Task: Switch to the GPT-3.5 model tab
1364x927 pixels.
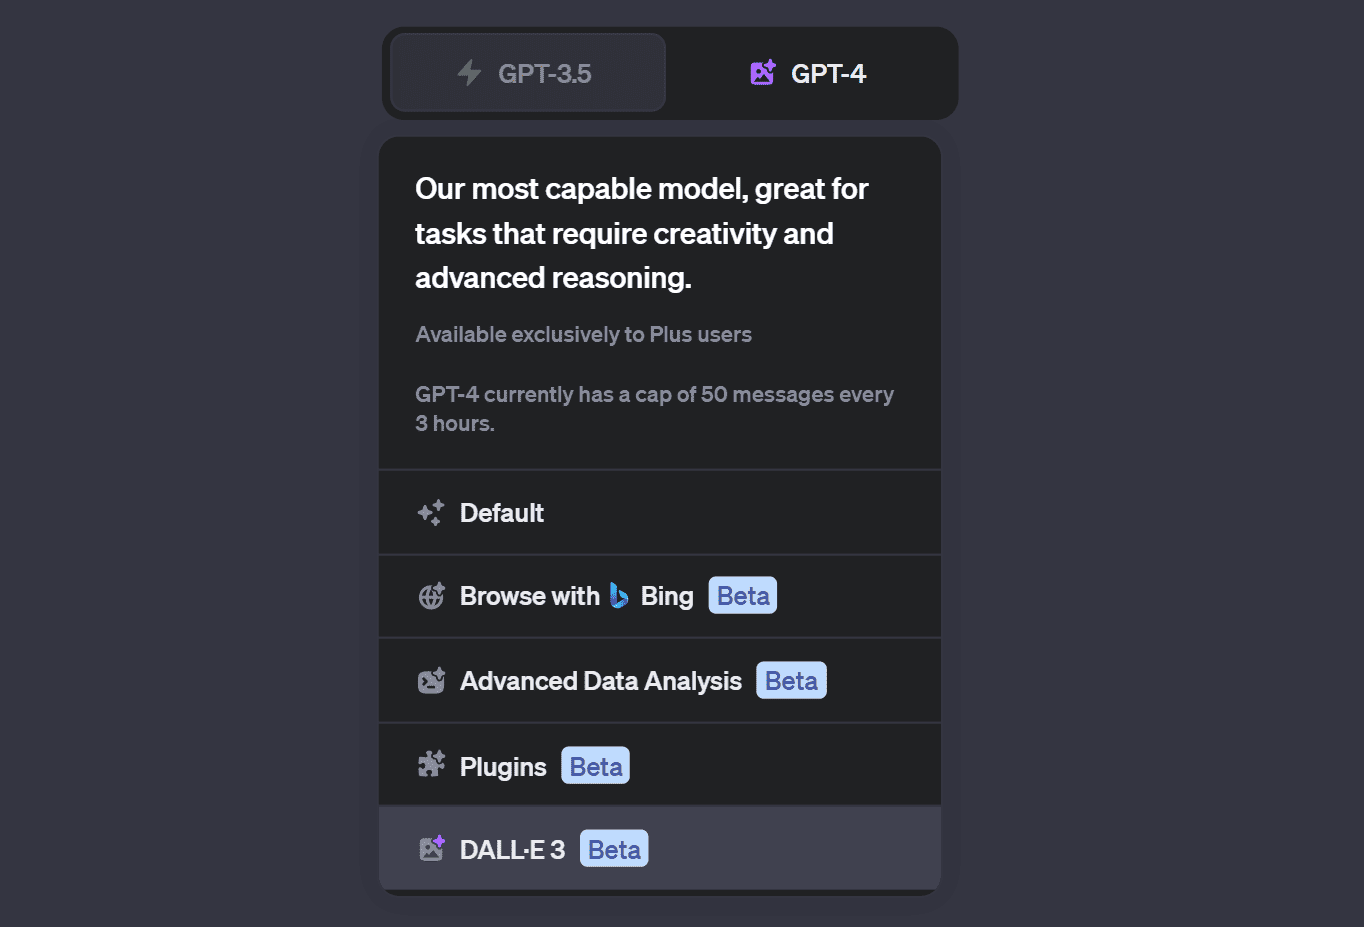Action: [528, 73]
